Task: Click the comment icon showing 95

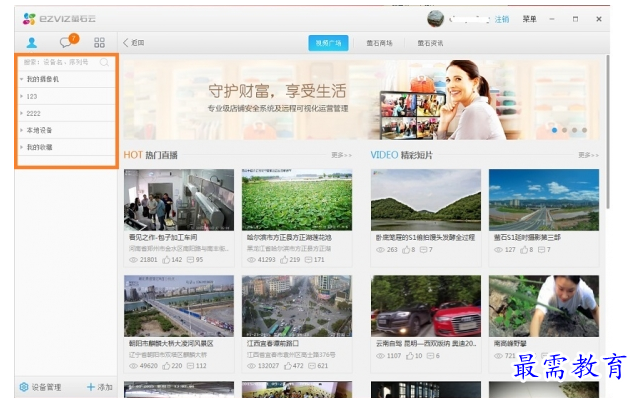Action: (190, 260)
